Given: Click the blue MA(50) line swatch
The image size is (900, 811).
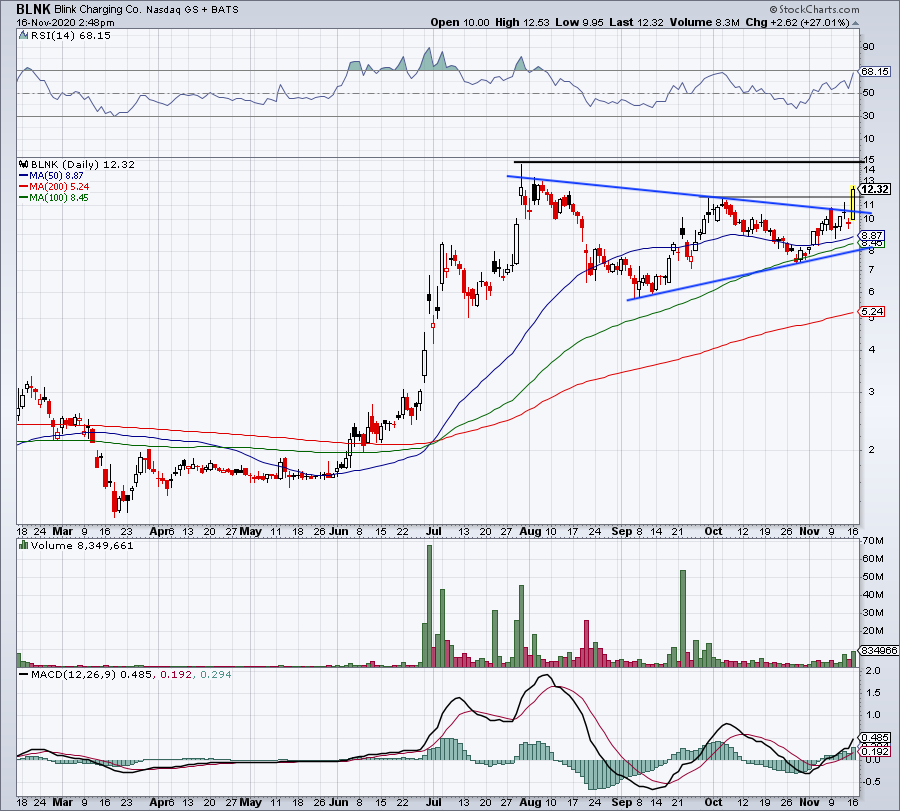Looking at the screenshot, I should tap(24, 176).
